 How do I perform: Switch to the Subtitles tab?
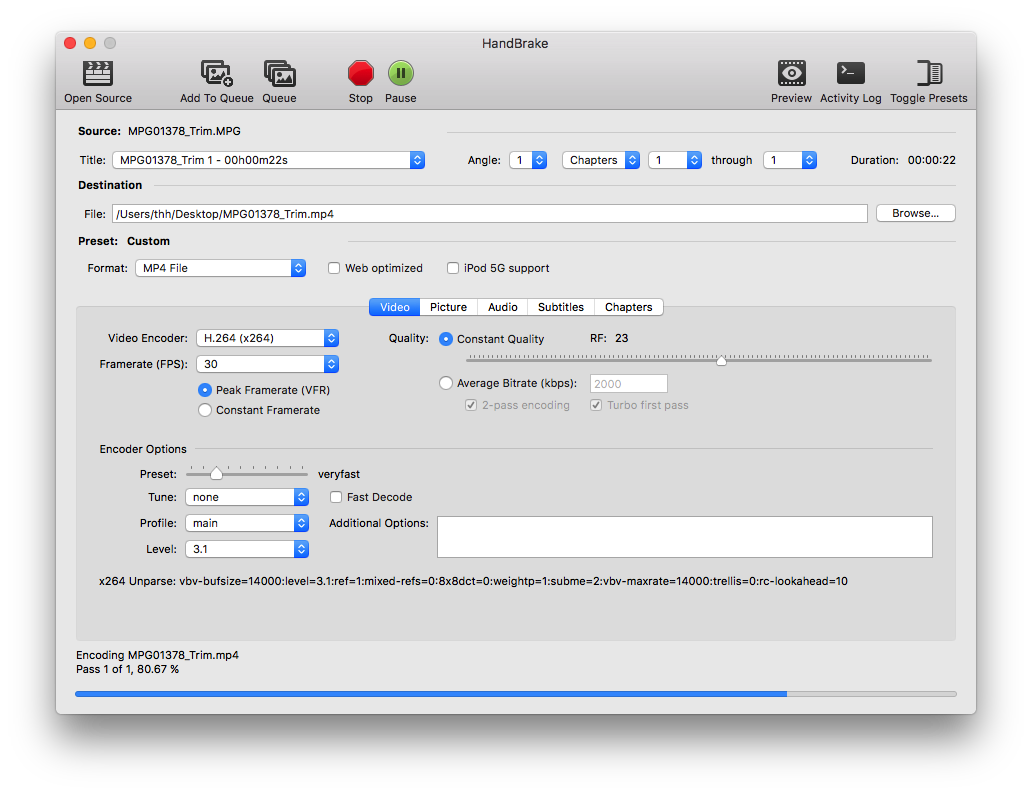[561, 307]
